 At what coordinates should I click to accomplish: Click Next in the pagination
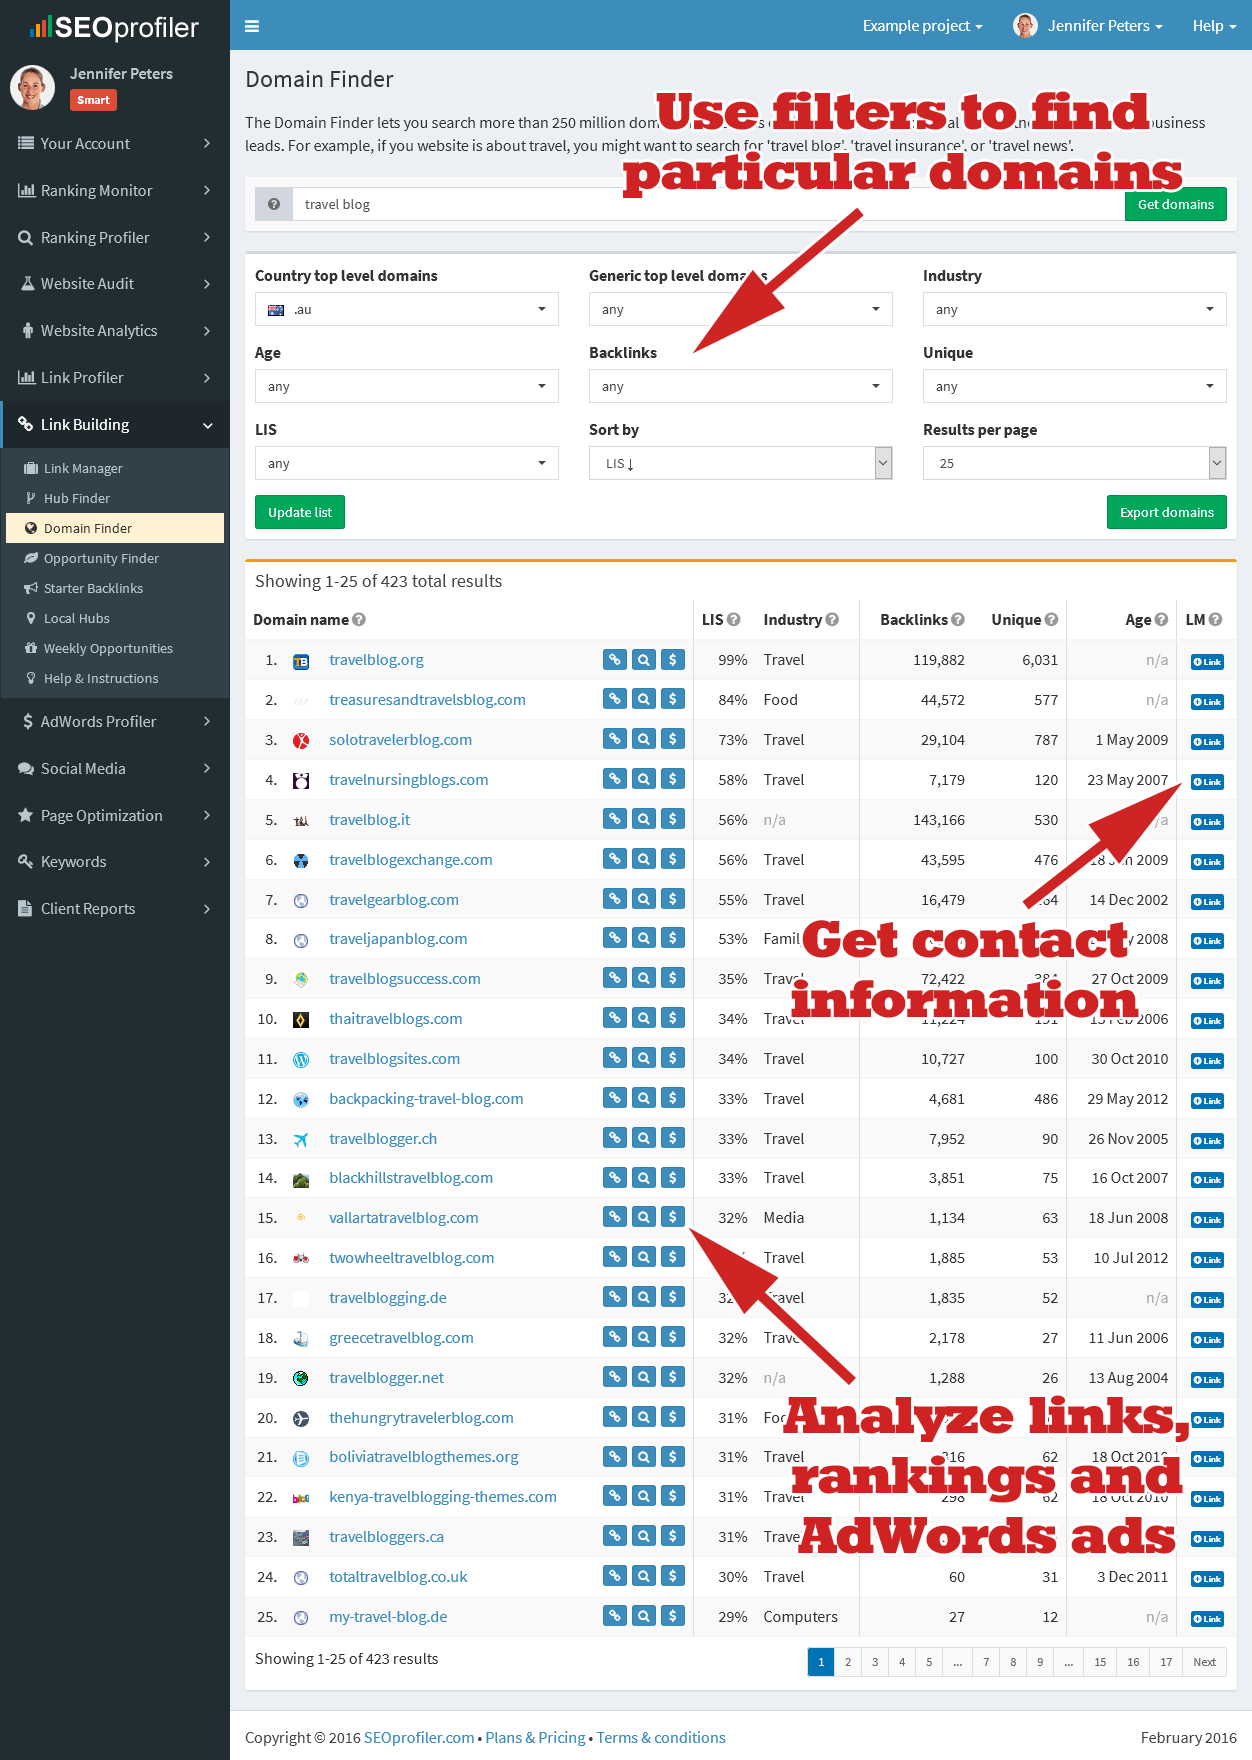pyautogui.click(x=1204, y=1662)
